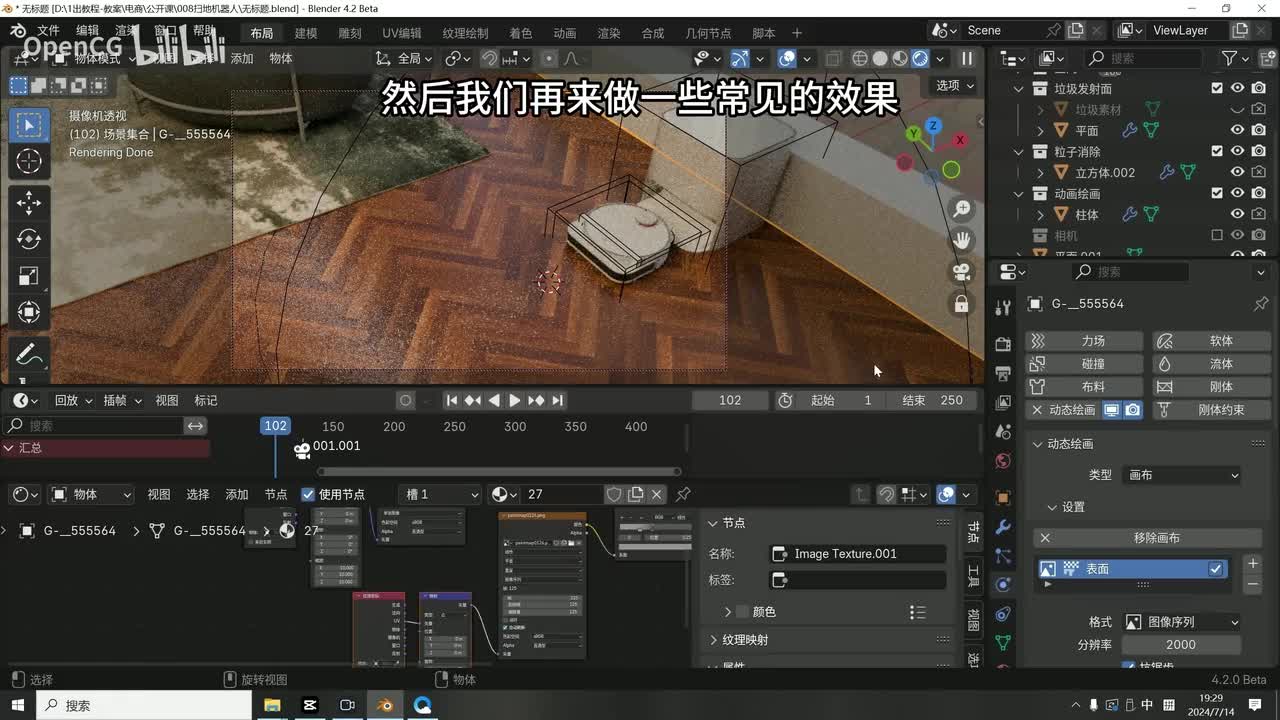Viewport: 1280px width, 720px height.
Task: Click the 流体 physics button
Action: pyautogui.click(x=1212, y=364)
